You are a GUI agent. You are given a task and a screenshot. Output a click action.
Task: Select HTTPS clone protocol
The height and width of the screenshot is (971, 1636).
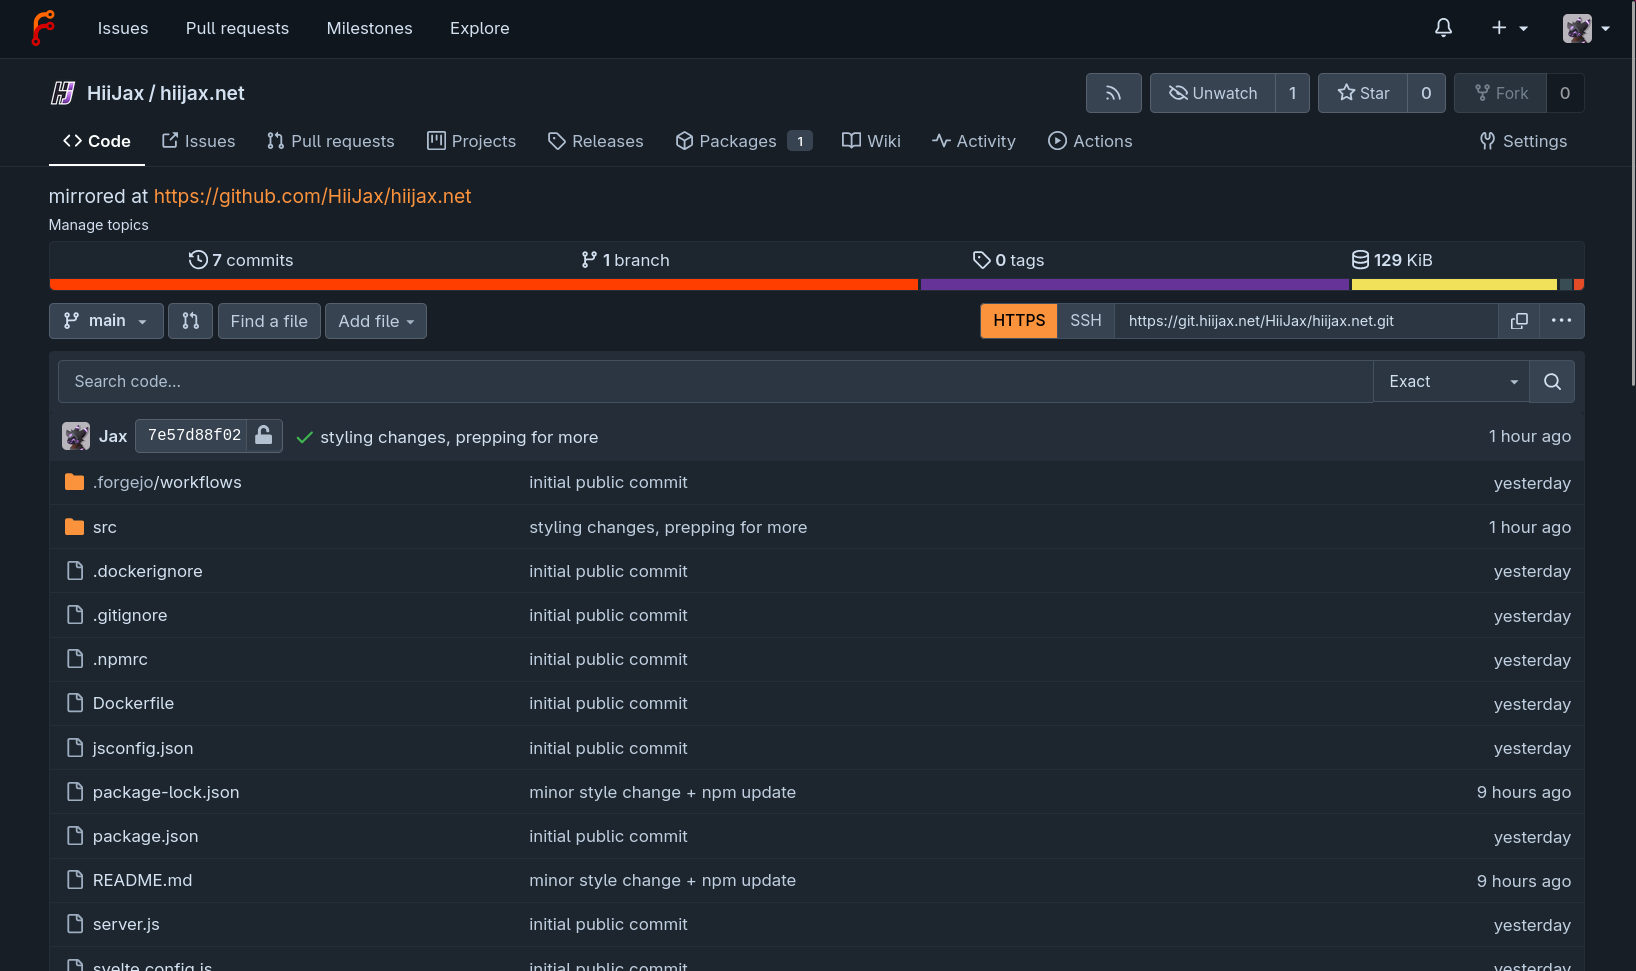click(x=1018, y=321)
